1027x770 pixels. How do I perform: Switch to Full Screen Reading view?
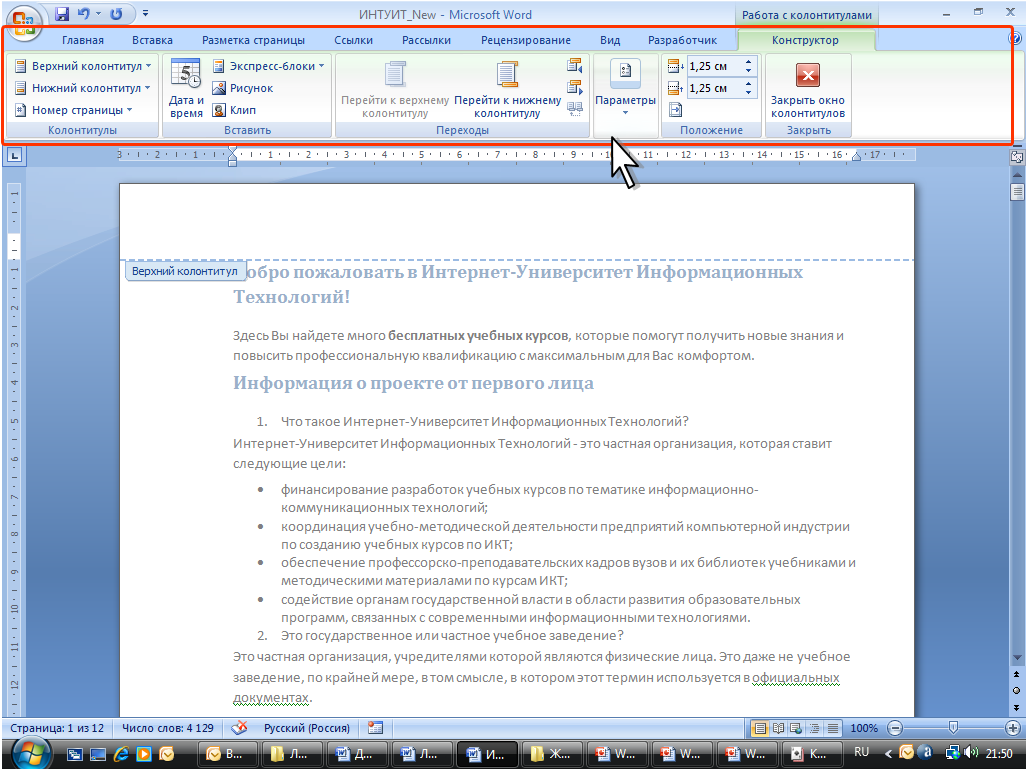pos(778,728)
